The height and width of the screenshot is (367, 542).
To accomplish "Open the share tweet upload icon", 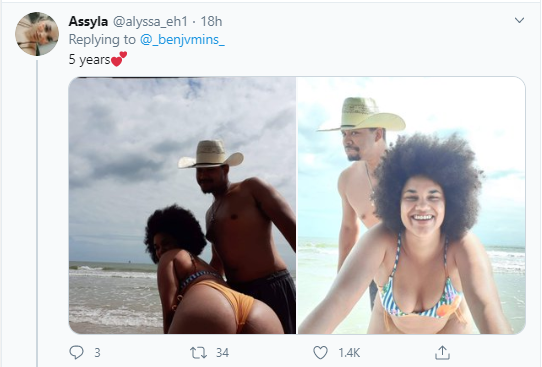I will (442, 352).
